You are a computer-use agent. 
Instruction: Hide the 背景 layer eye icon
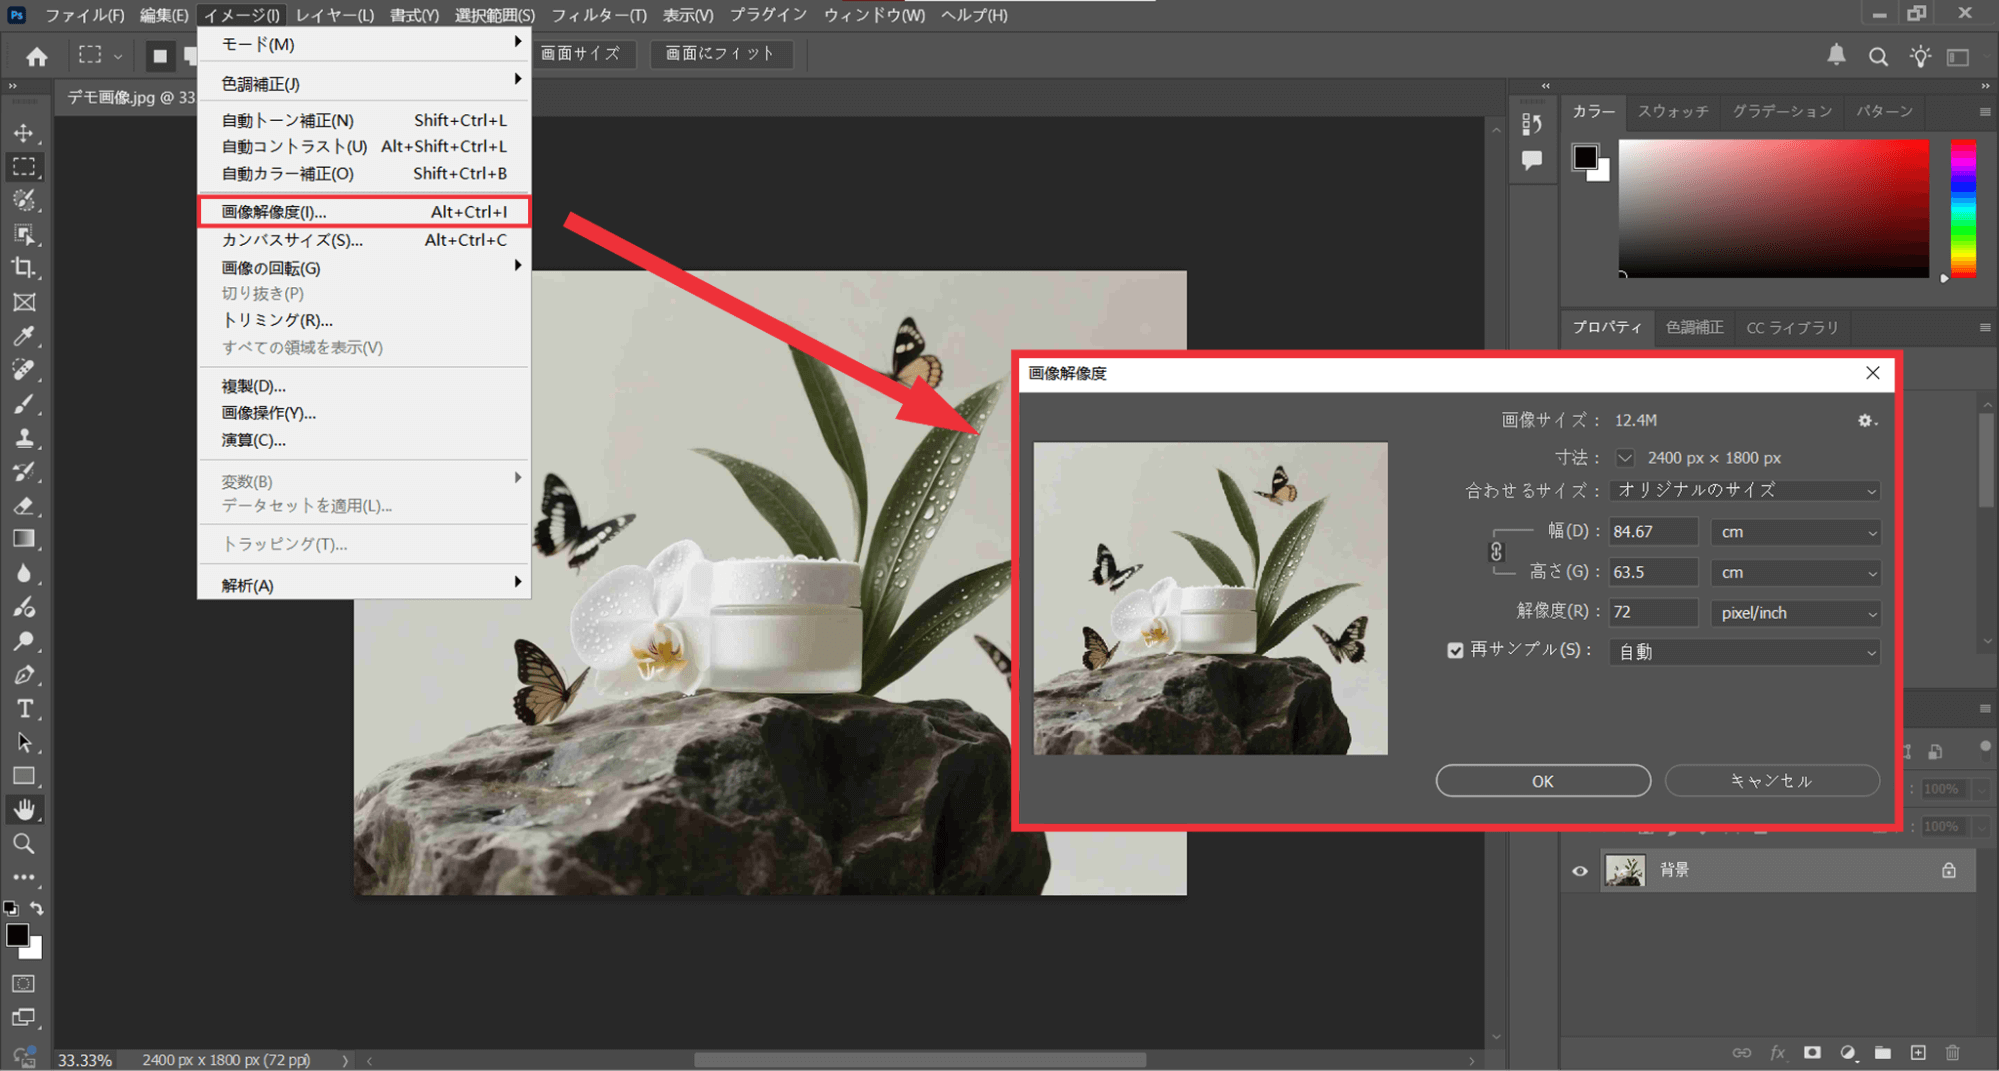1580,871
